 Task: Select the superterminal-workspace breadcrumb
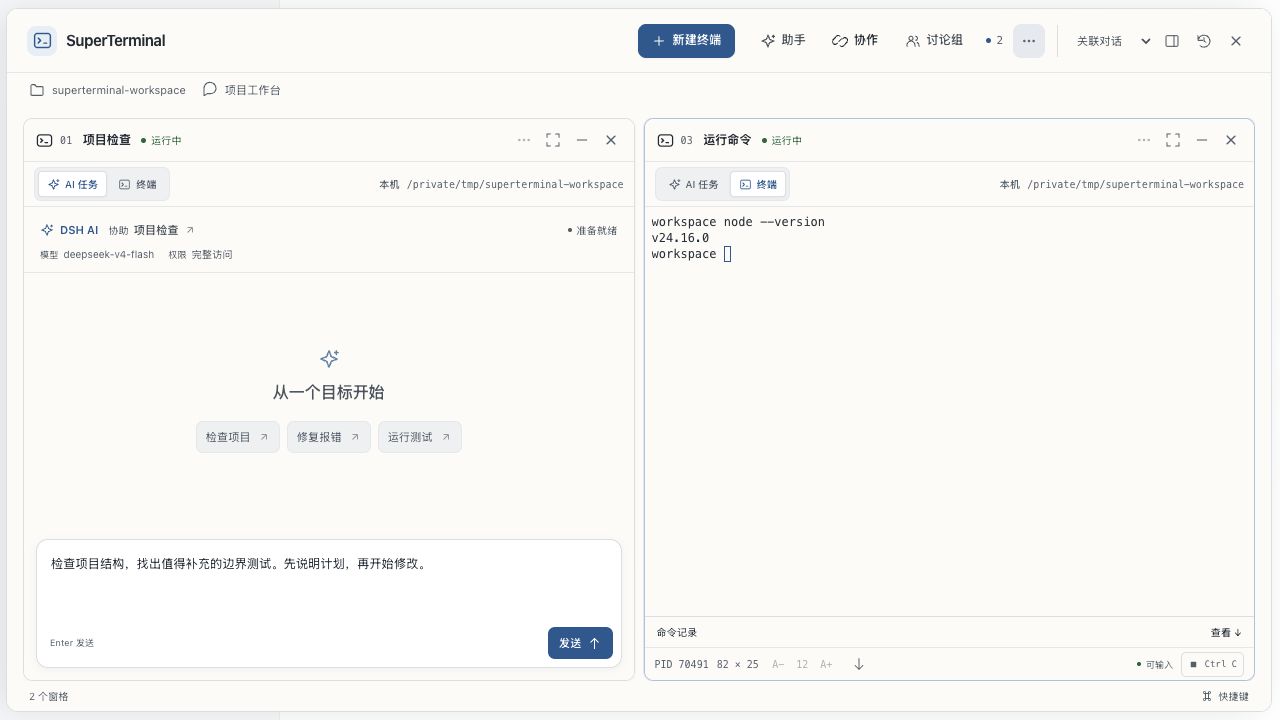point(119,90)
